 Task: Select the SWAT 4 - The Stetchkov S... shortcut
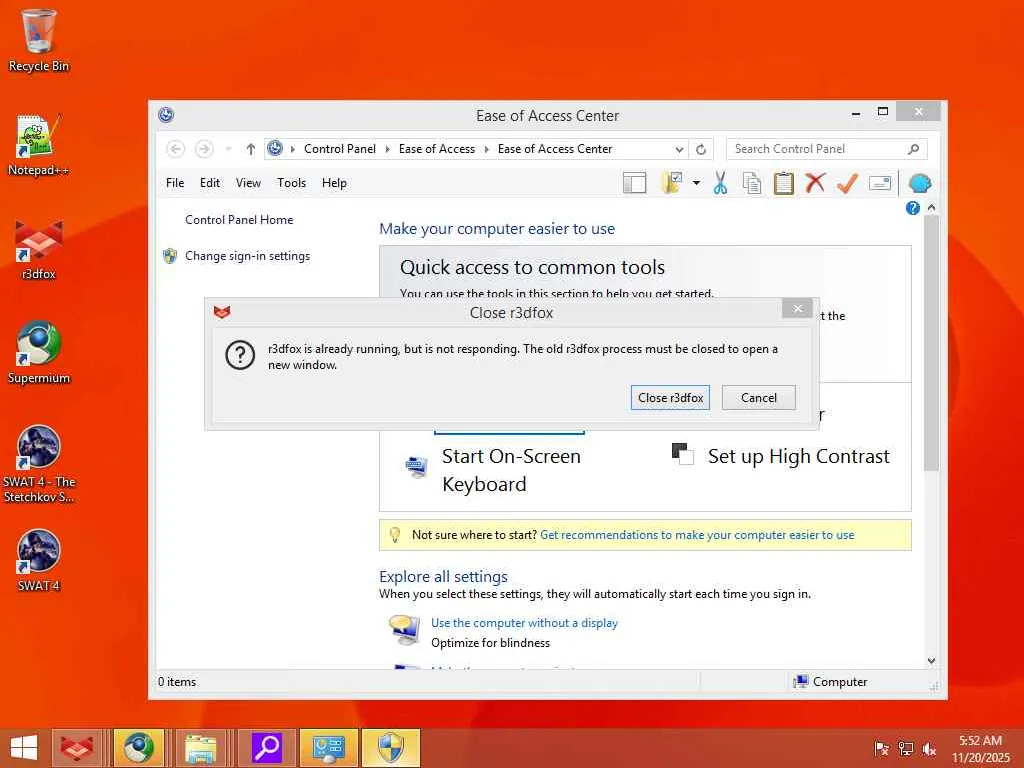pyautogui.click(x=39, y=464)
